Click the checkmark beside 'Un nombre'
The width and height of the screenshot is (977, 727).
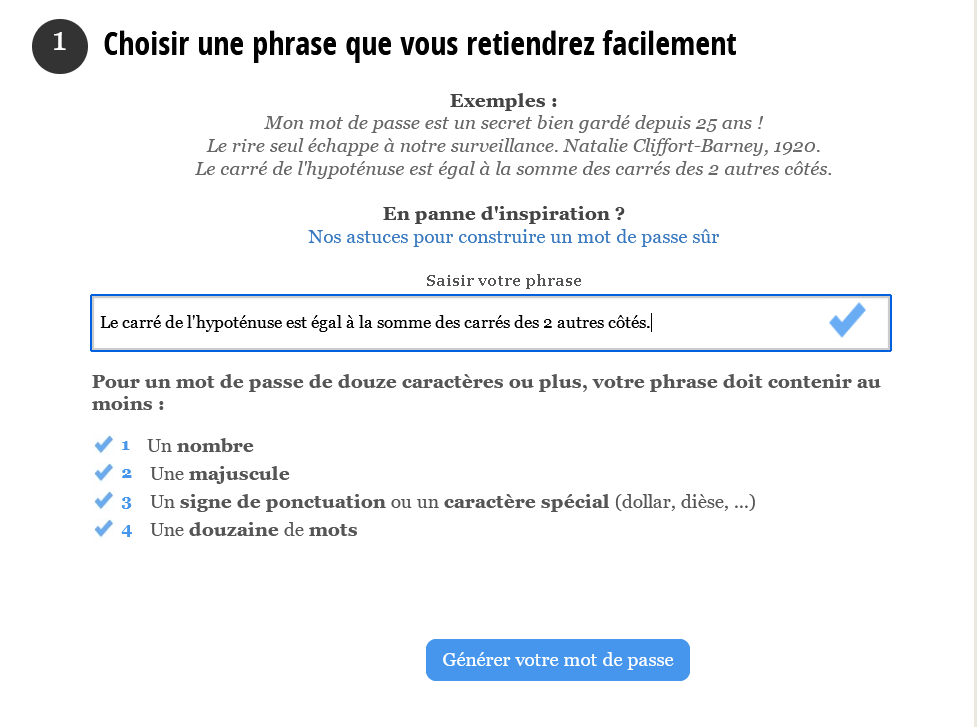click(x=103, y=444)
